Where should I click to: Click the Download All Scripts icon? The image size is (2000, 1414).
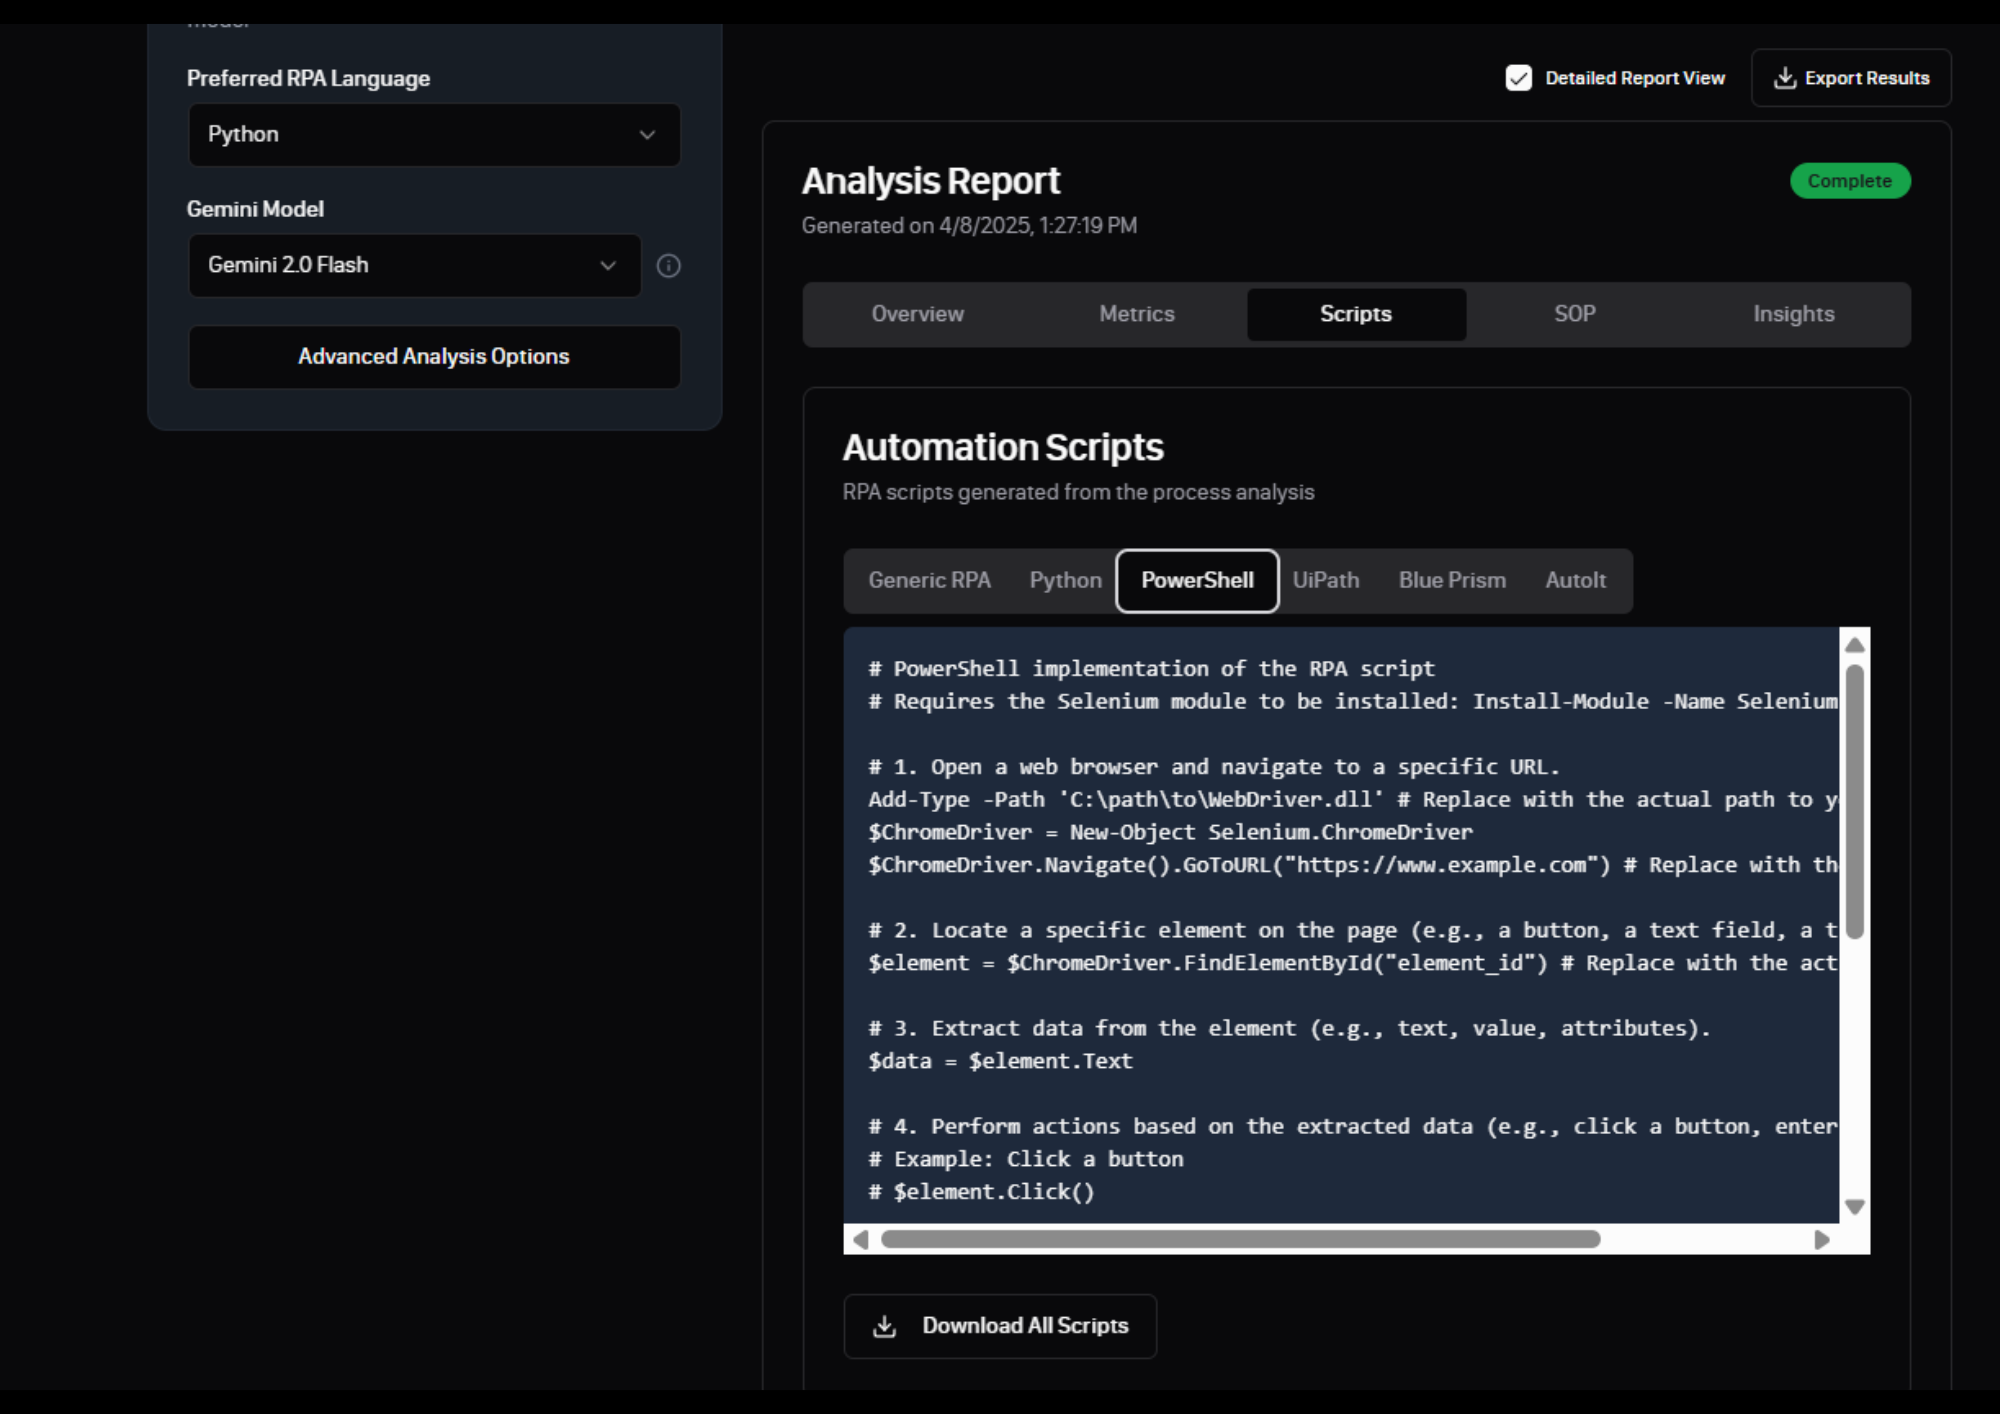884,1326
